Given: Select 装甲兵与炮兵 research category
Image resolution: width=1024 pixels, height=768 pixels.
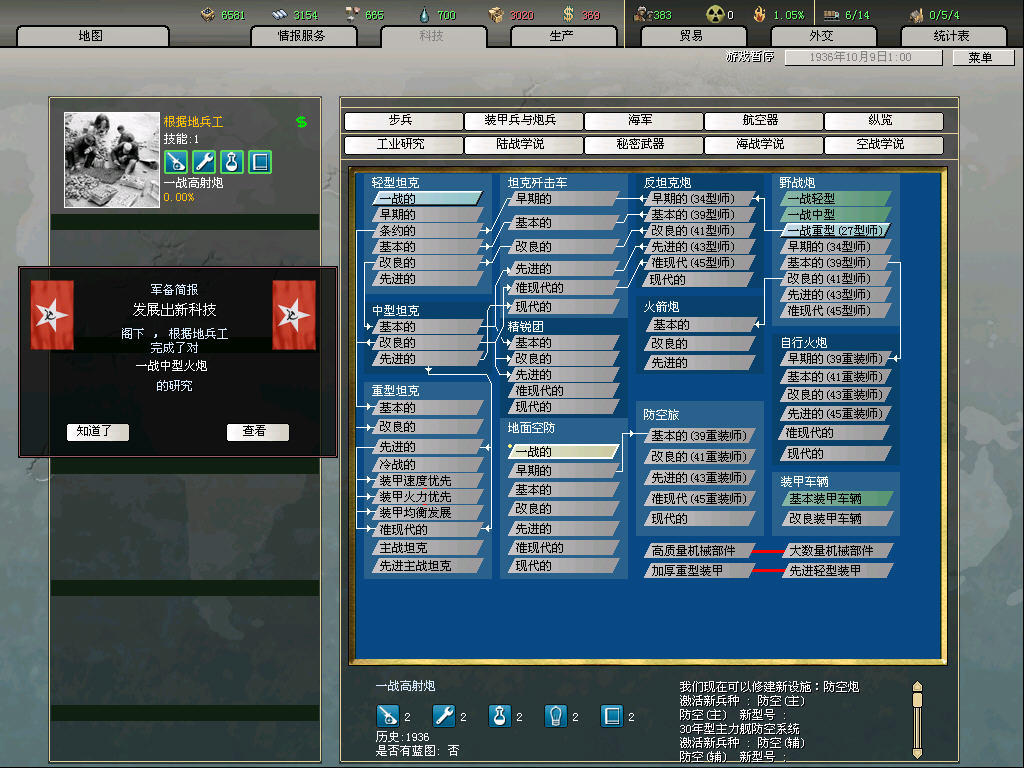Looking at the screenshot, I should coord(523,121).
